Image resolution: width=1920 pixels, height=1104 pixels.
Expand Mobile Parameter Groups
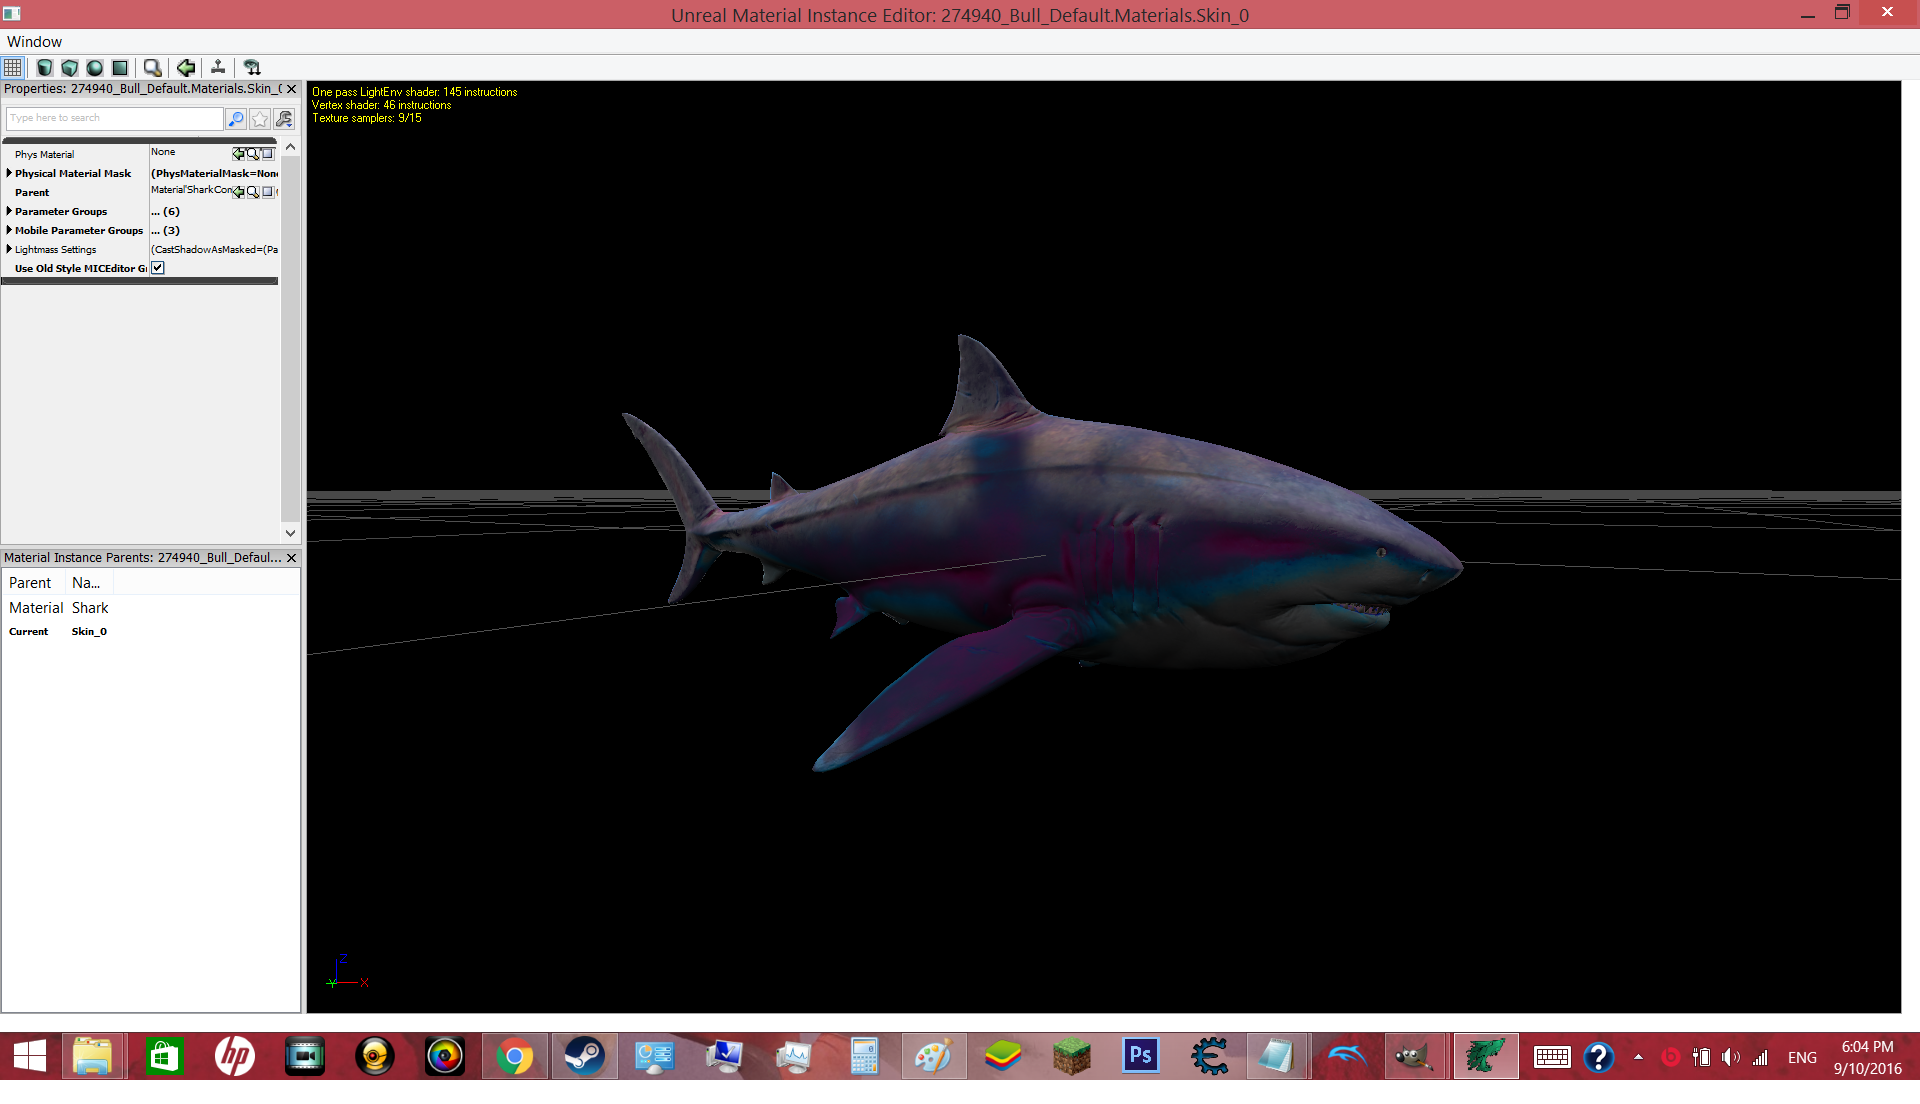[9, 230]
